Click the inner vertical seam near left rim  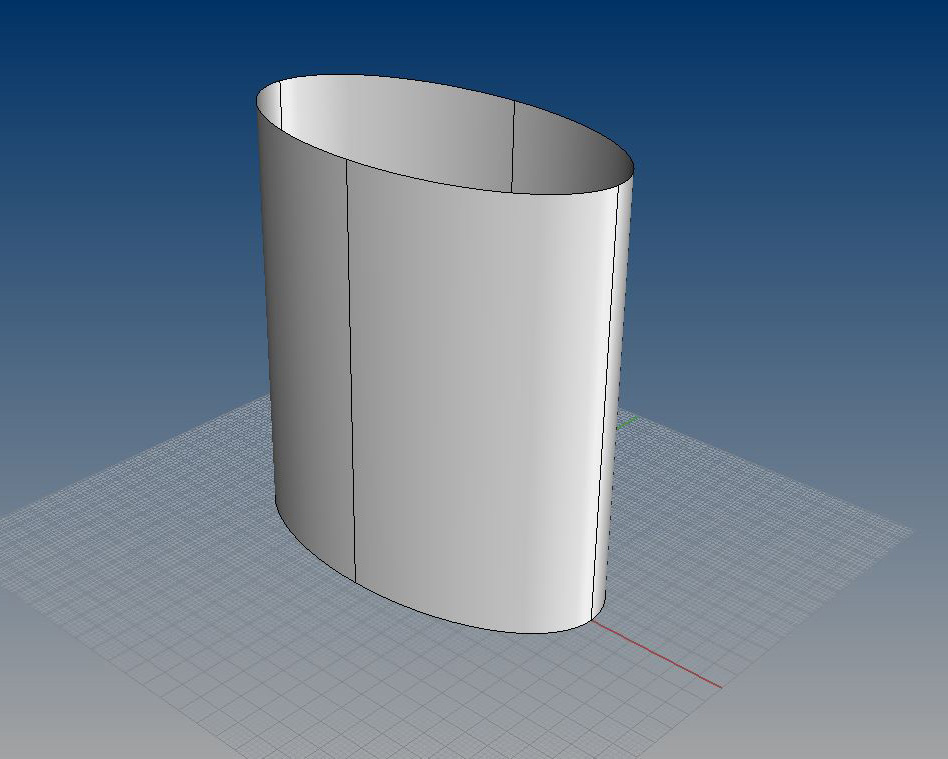point(280,102)
